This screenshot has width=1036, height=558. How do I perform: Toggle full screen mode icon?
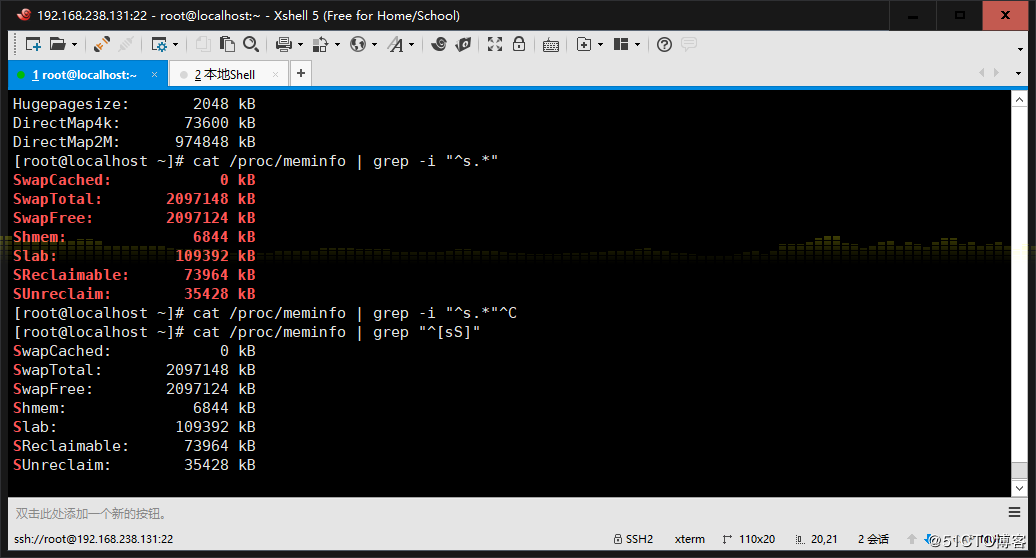click(495, 44)
